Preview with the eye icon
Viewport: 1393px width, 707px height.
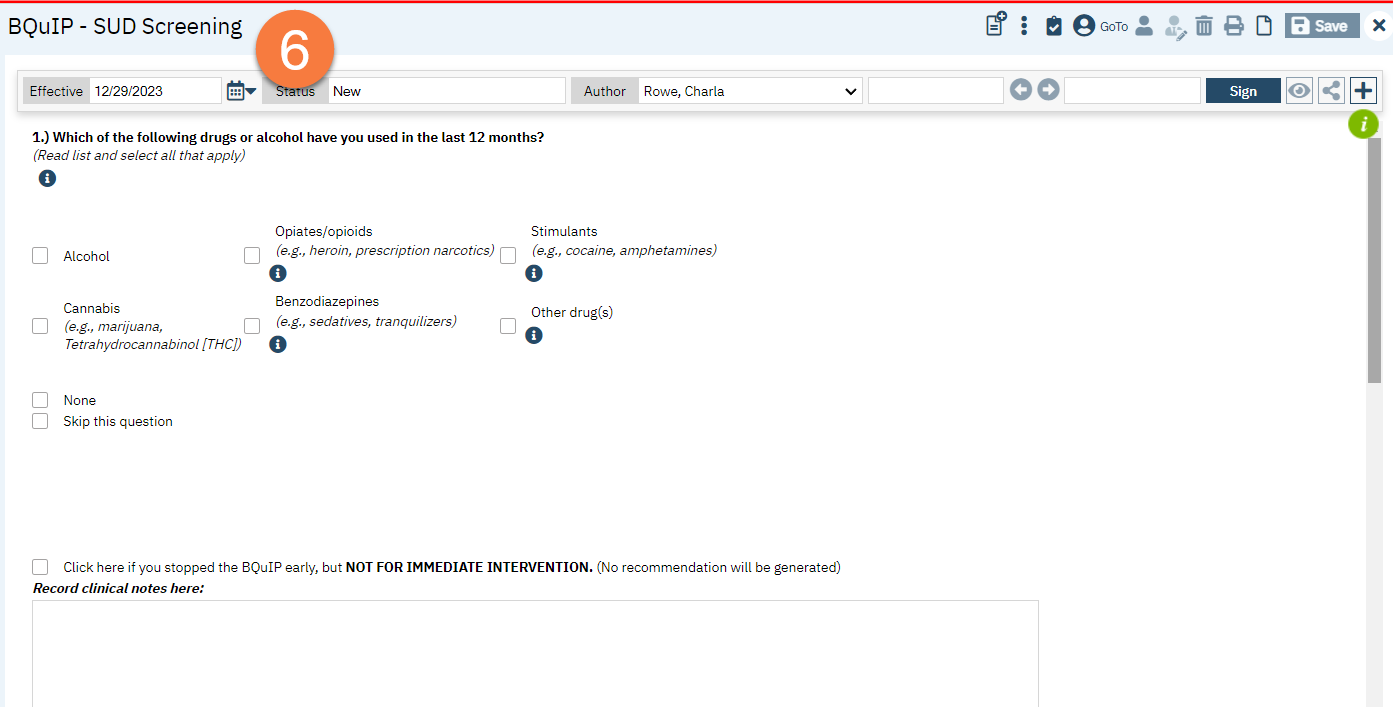tap(1299, 90)
